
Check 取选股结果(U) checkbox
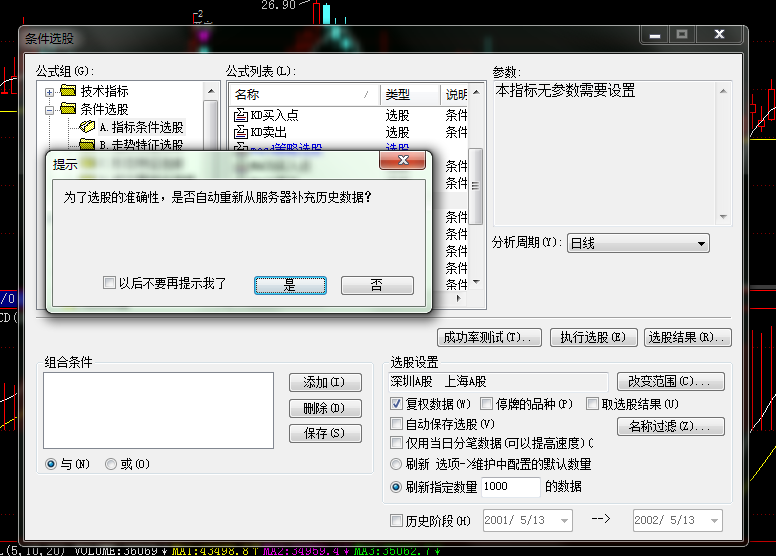(592, 404)
